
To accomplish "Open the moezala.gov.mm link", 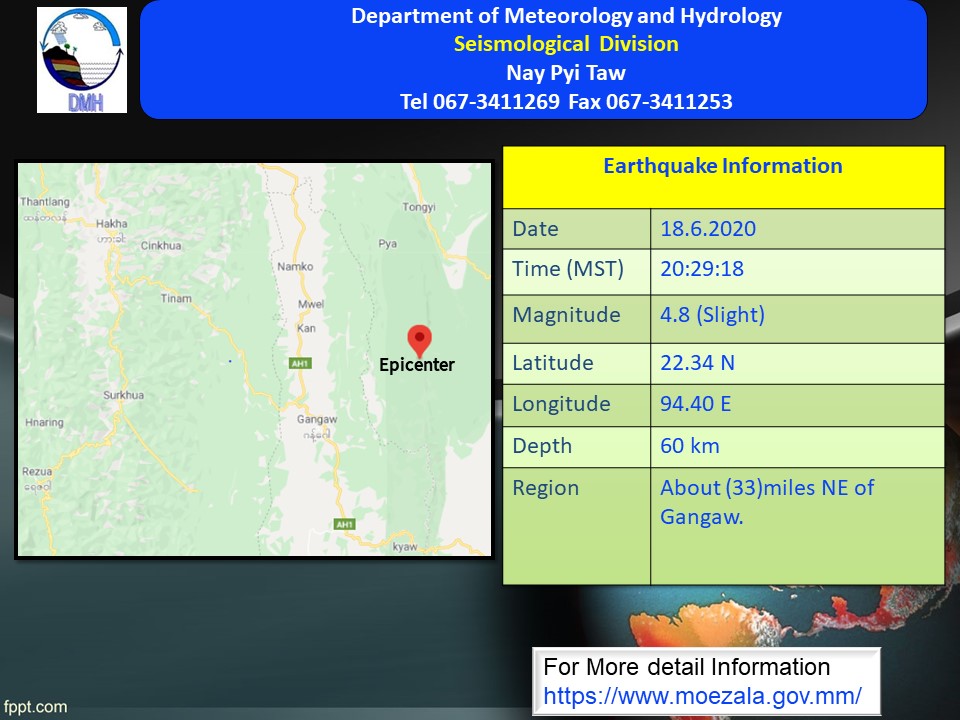I will tap(702, 695).
